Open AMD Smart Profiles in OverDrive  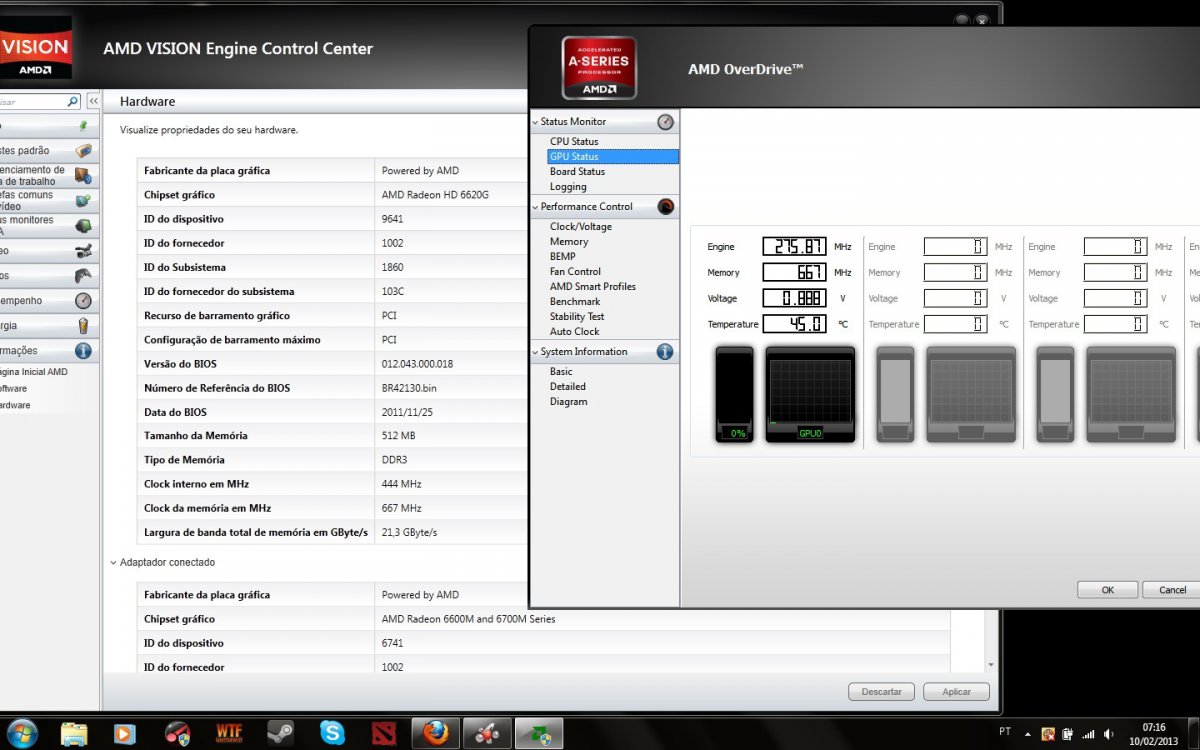pyautogui.click(x=593, y=287)
